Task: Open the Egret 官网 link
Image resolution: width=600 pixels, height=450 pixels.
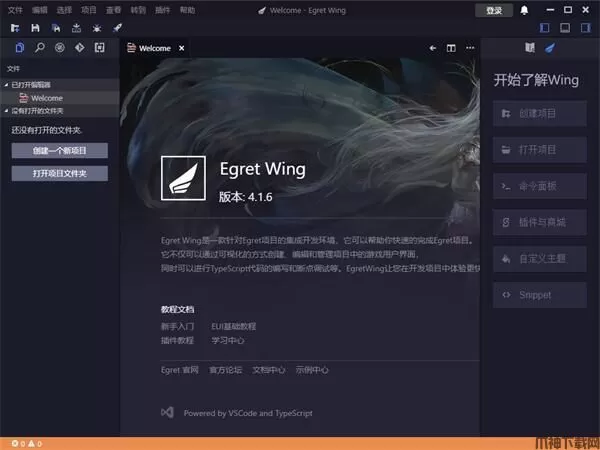Action: point(180,370)
